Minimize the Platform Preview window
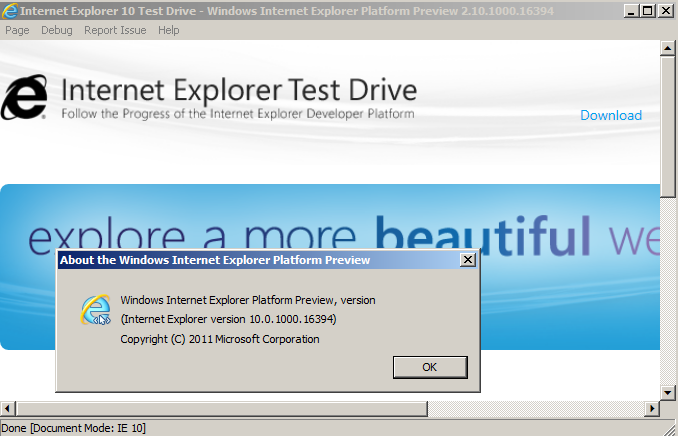Screen dimensions: 678x436 pos(631,11)
